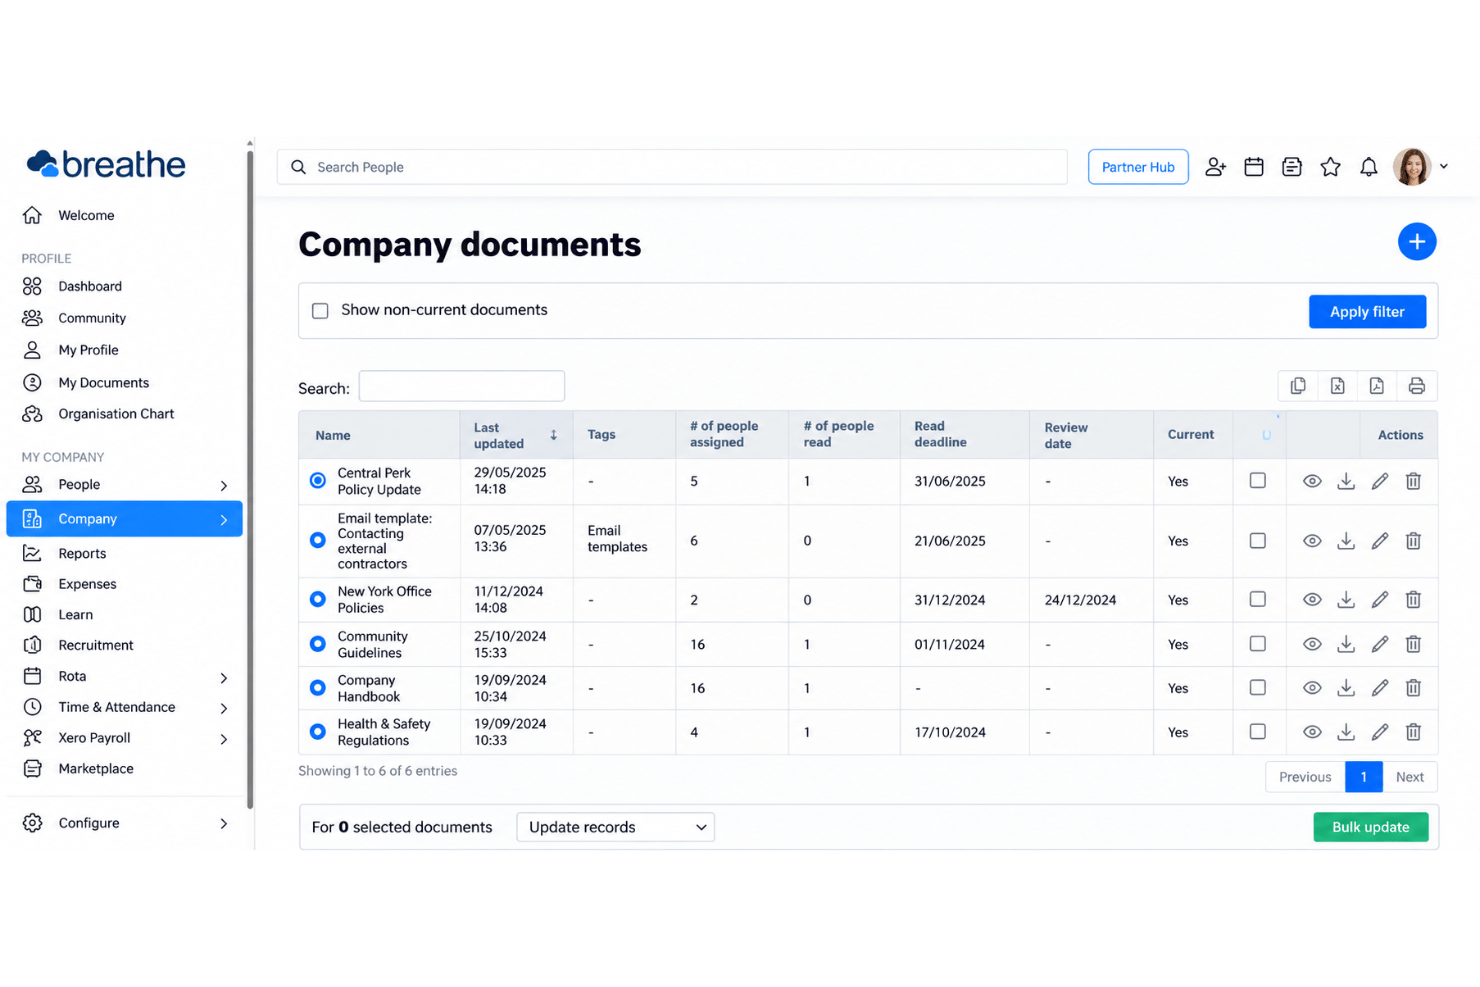Select the Company Handbook row checkbox
The height and width of the screenshot is (987, 1480).
coord(1258,688)
